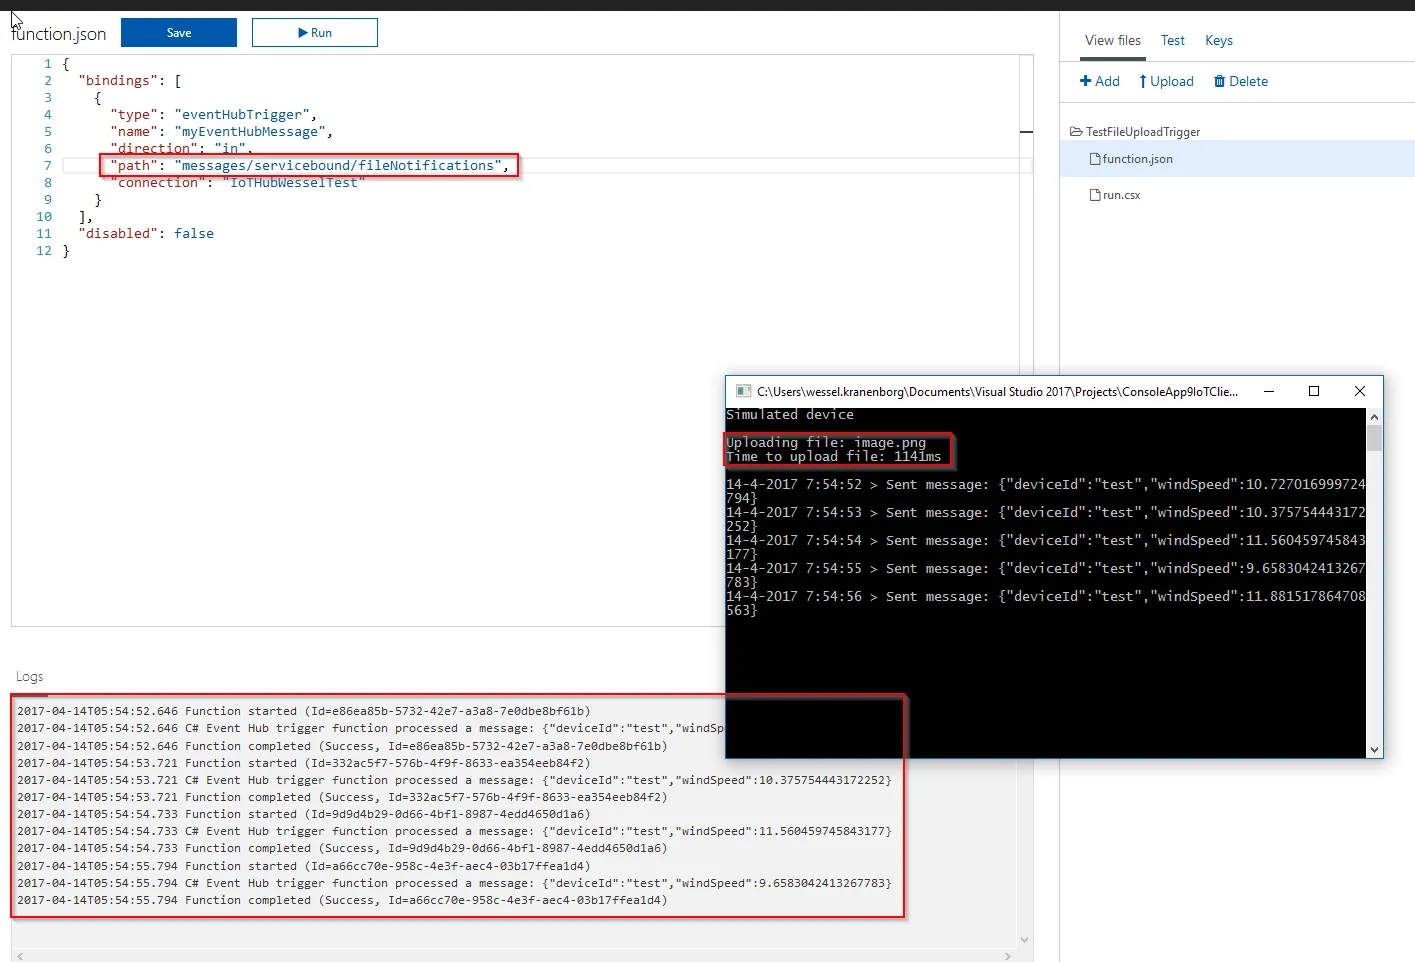Close the console window
Viewport: 1415px width, 962px height.
(1360, 391)
